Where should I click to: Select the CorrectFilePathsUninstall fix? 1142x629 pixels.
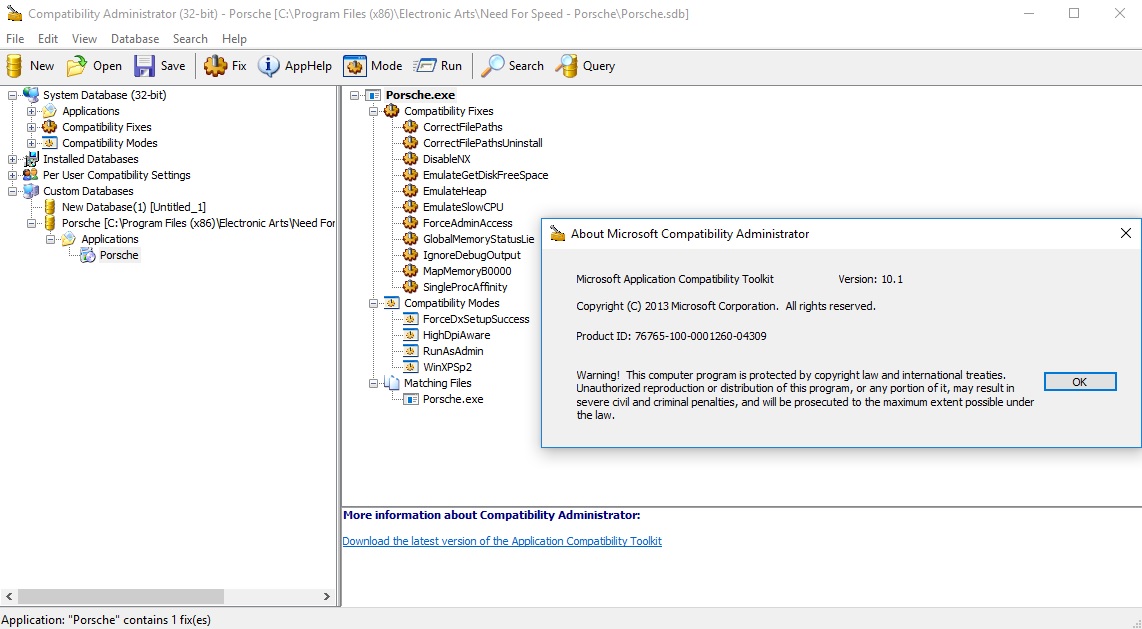[482, 143]
